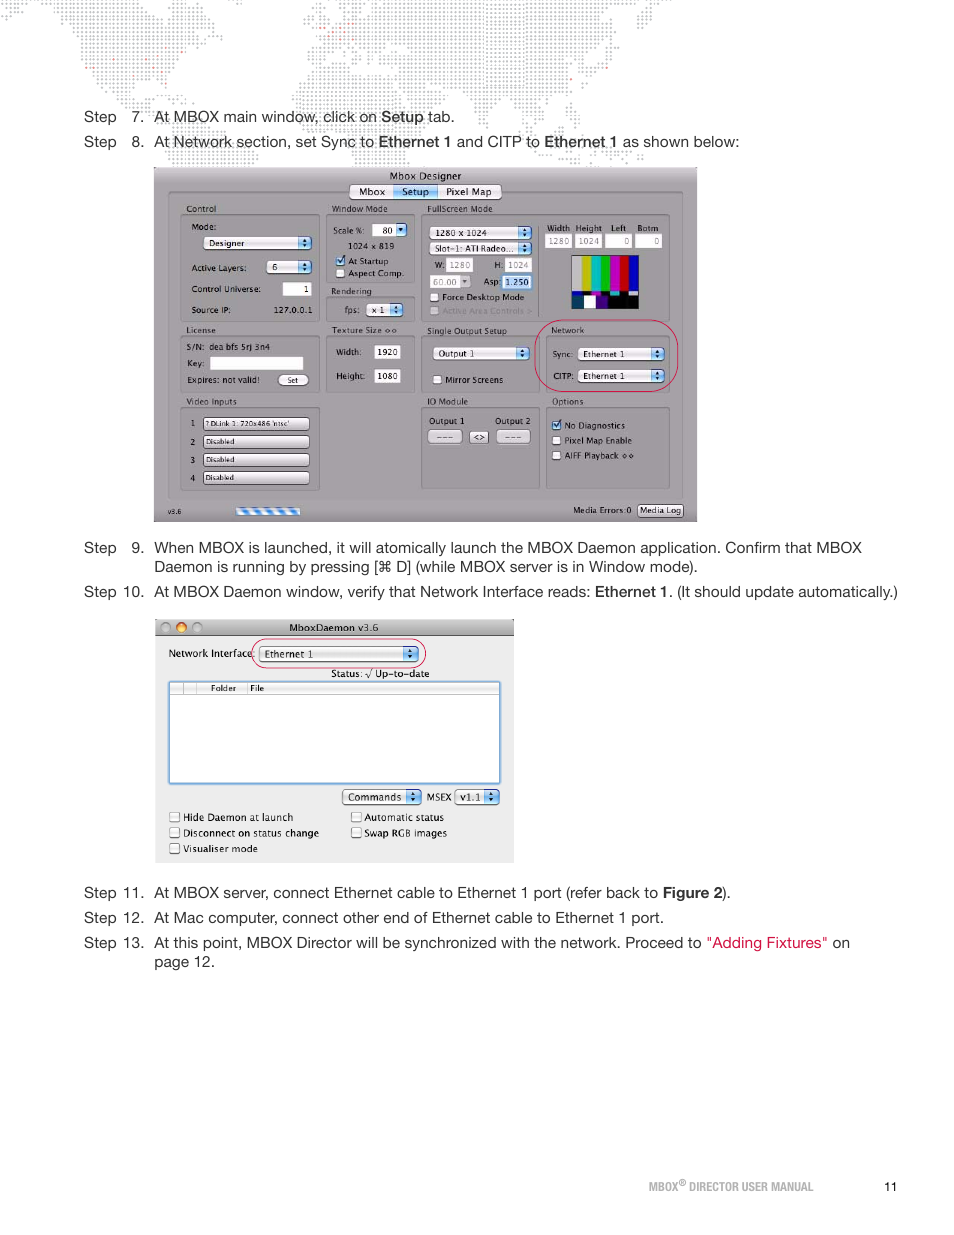Open the CITP network dropdown

coord(621,376)
